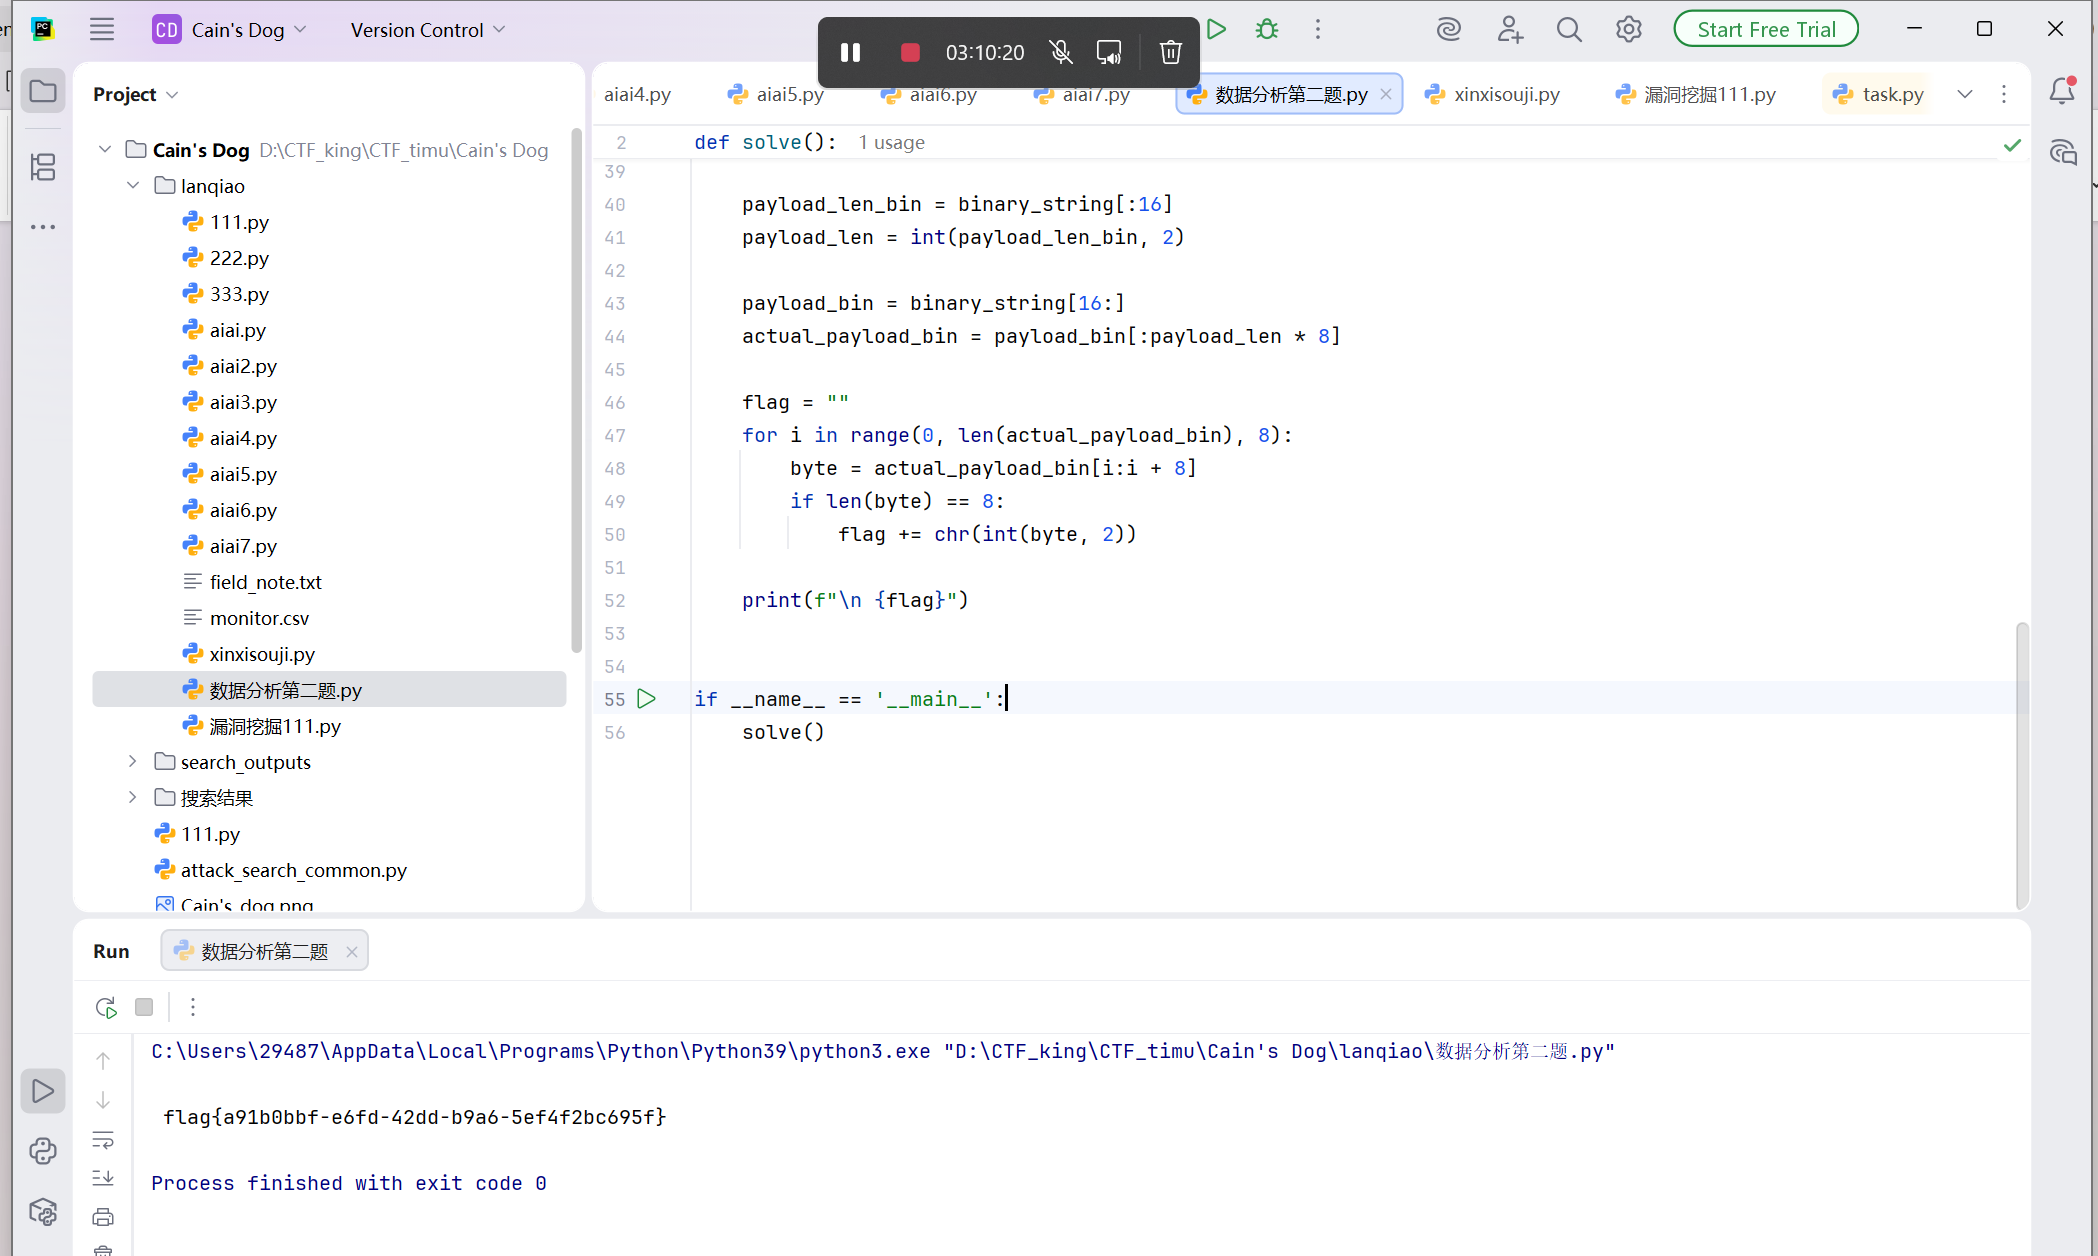Delete the recording with trash icon
Image resolution: width=2098 pixels, height=1256 pixels.
coord(1171,52)
